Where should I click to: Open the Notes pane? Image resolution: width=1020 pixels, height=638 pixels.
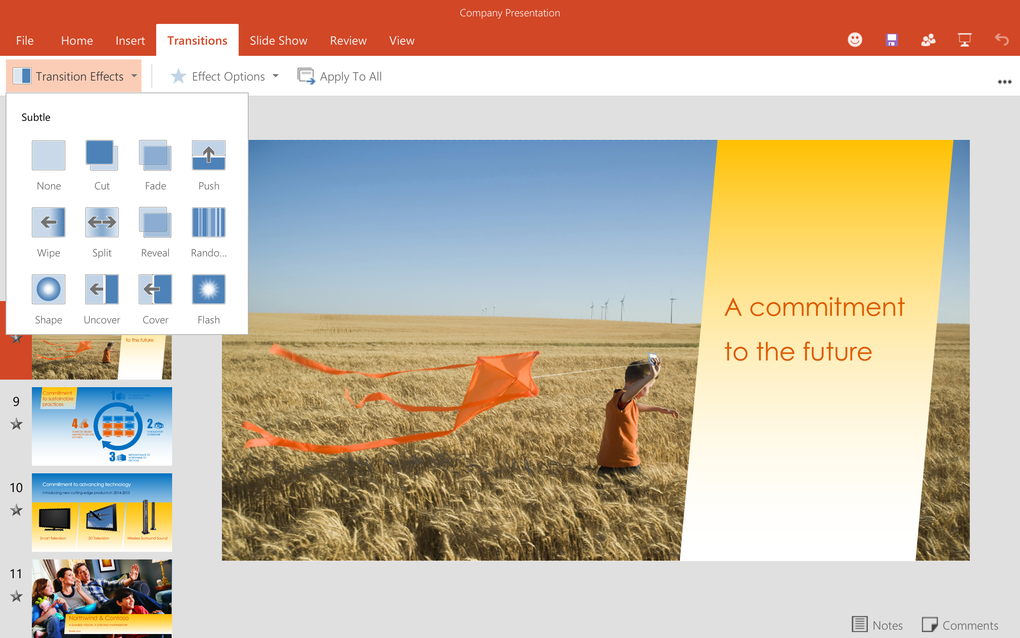877,624
